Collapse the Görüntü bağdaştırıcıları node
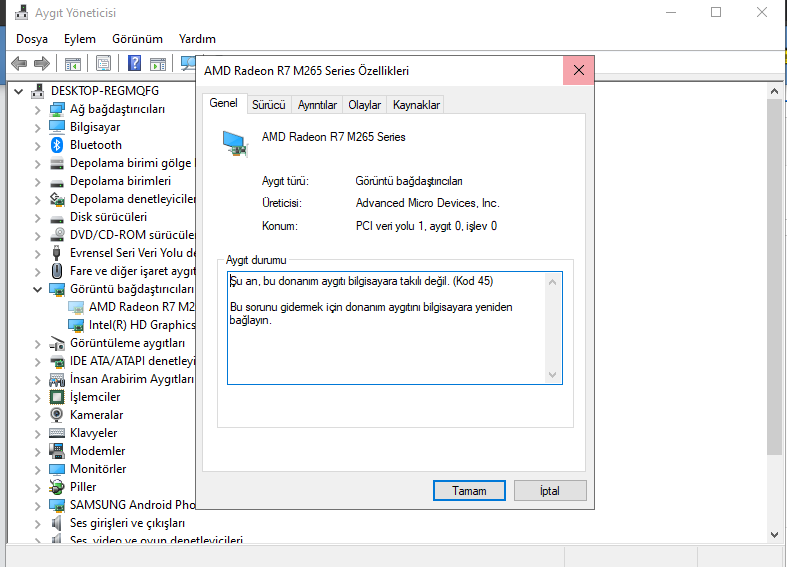This screenshot has height=567, width=787. tap(37, 289)
